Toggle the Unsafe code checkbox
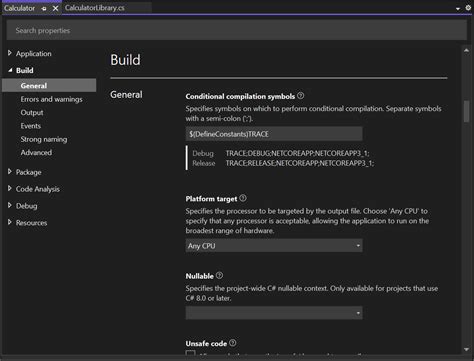Viewport: 474px width, 361px height. (190, 353)
